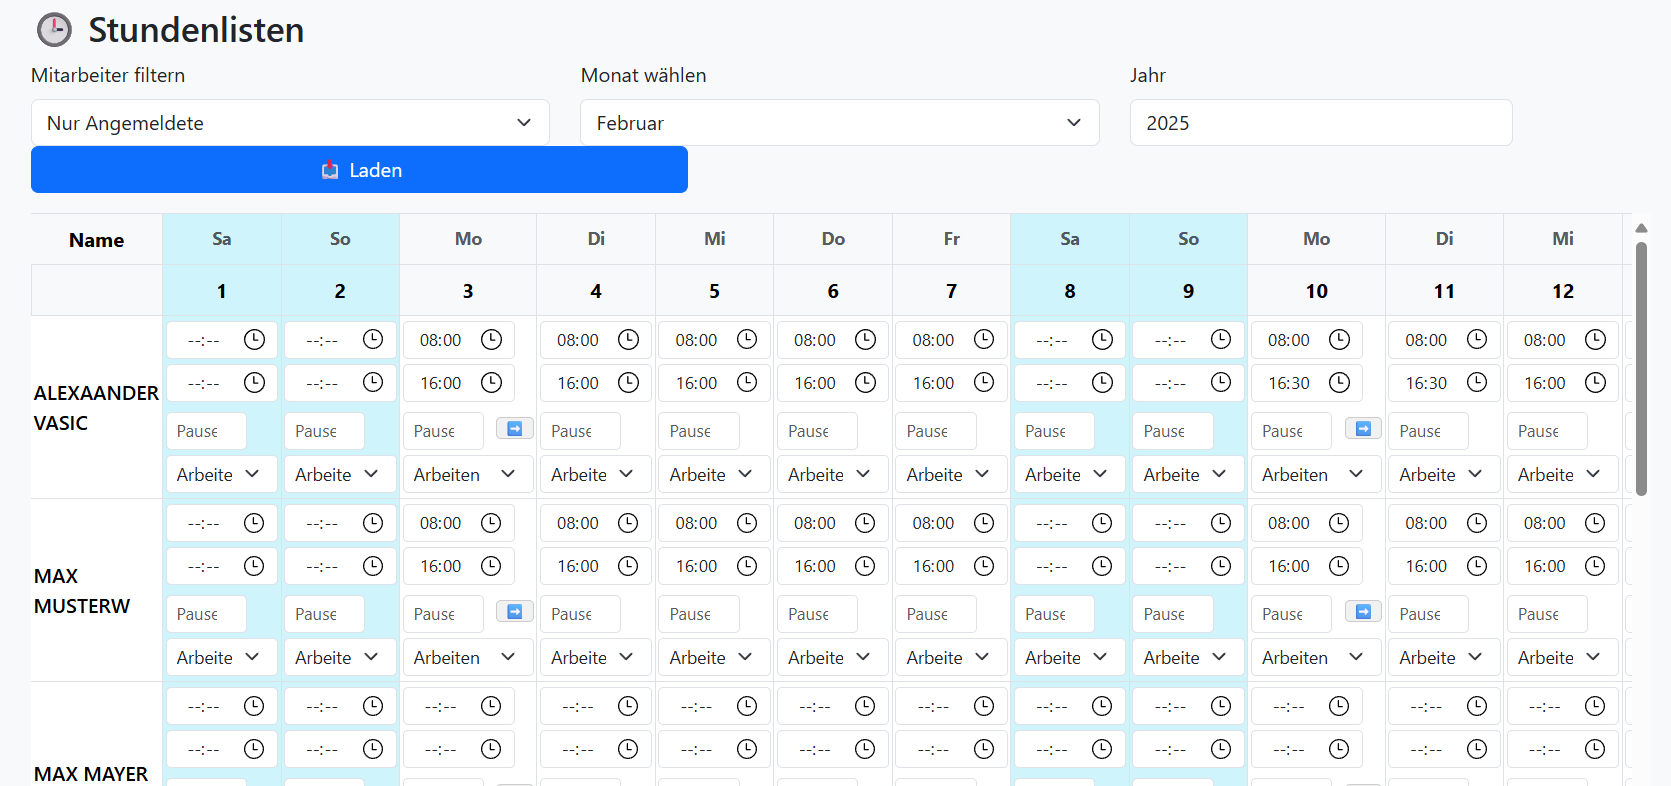Open time picker for Max Musterw's day 5 start time
The height and width of the screenshot is (786, 1671).
pyautogui.click(x=747, y=523)
